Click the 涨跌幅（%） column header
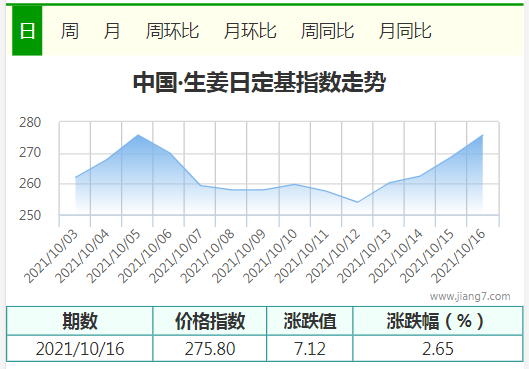The height and width of the screenshot is (369, 529). [x=438, y=321]
